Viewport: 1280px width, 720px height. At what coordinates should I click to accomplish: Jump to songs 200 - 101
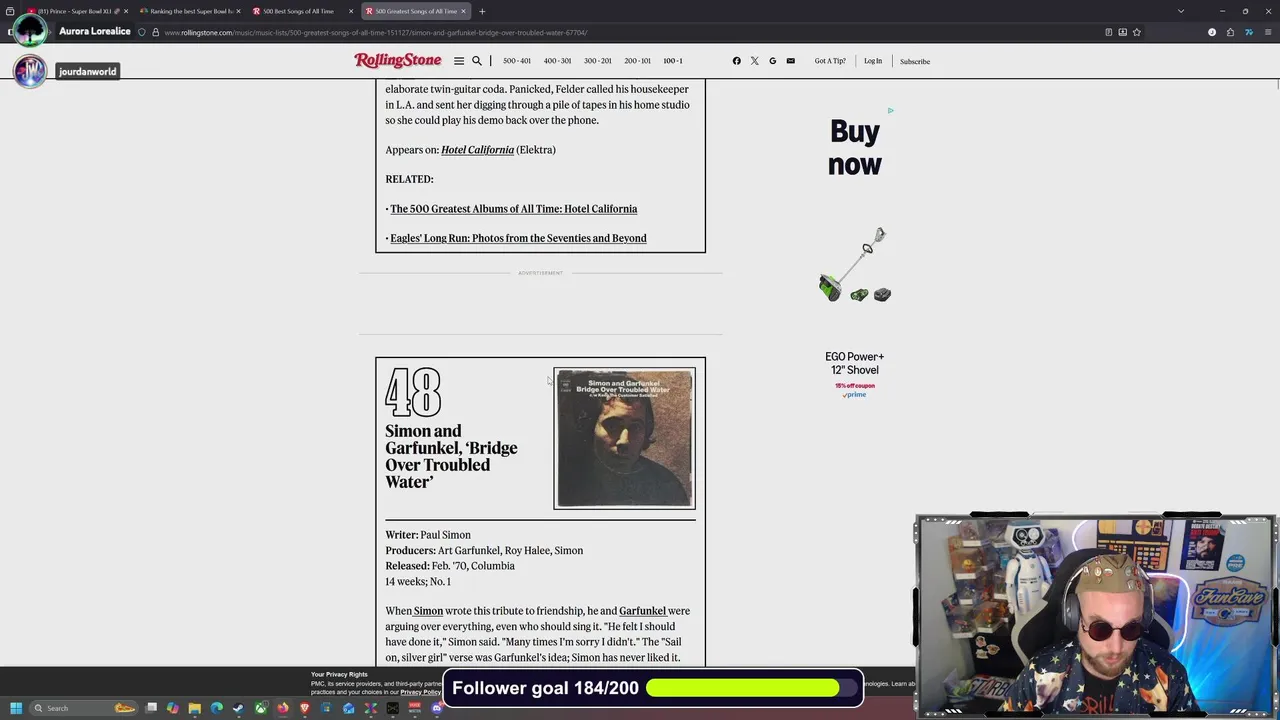coord(638,61)
